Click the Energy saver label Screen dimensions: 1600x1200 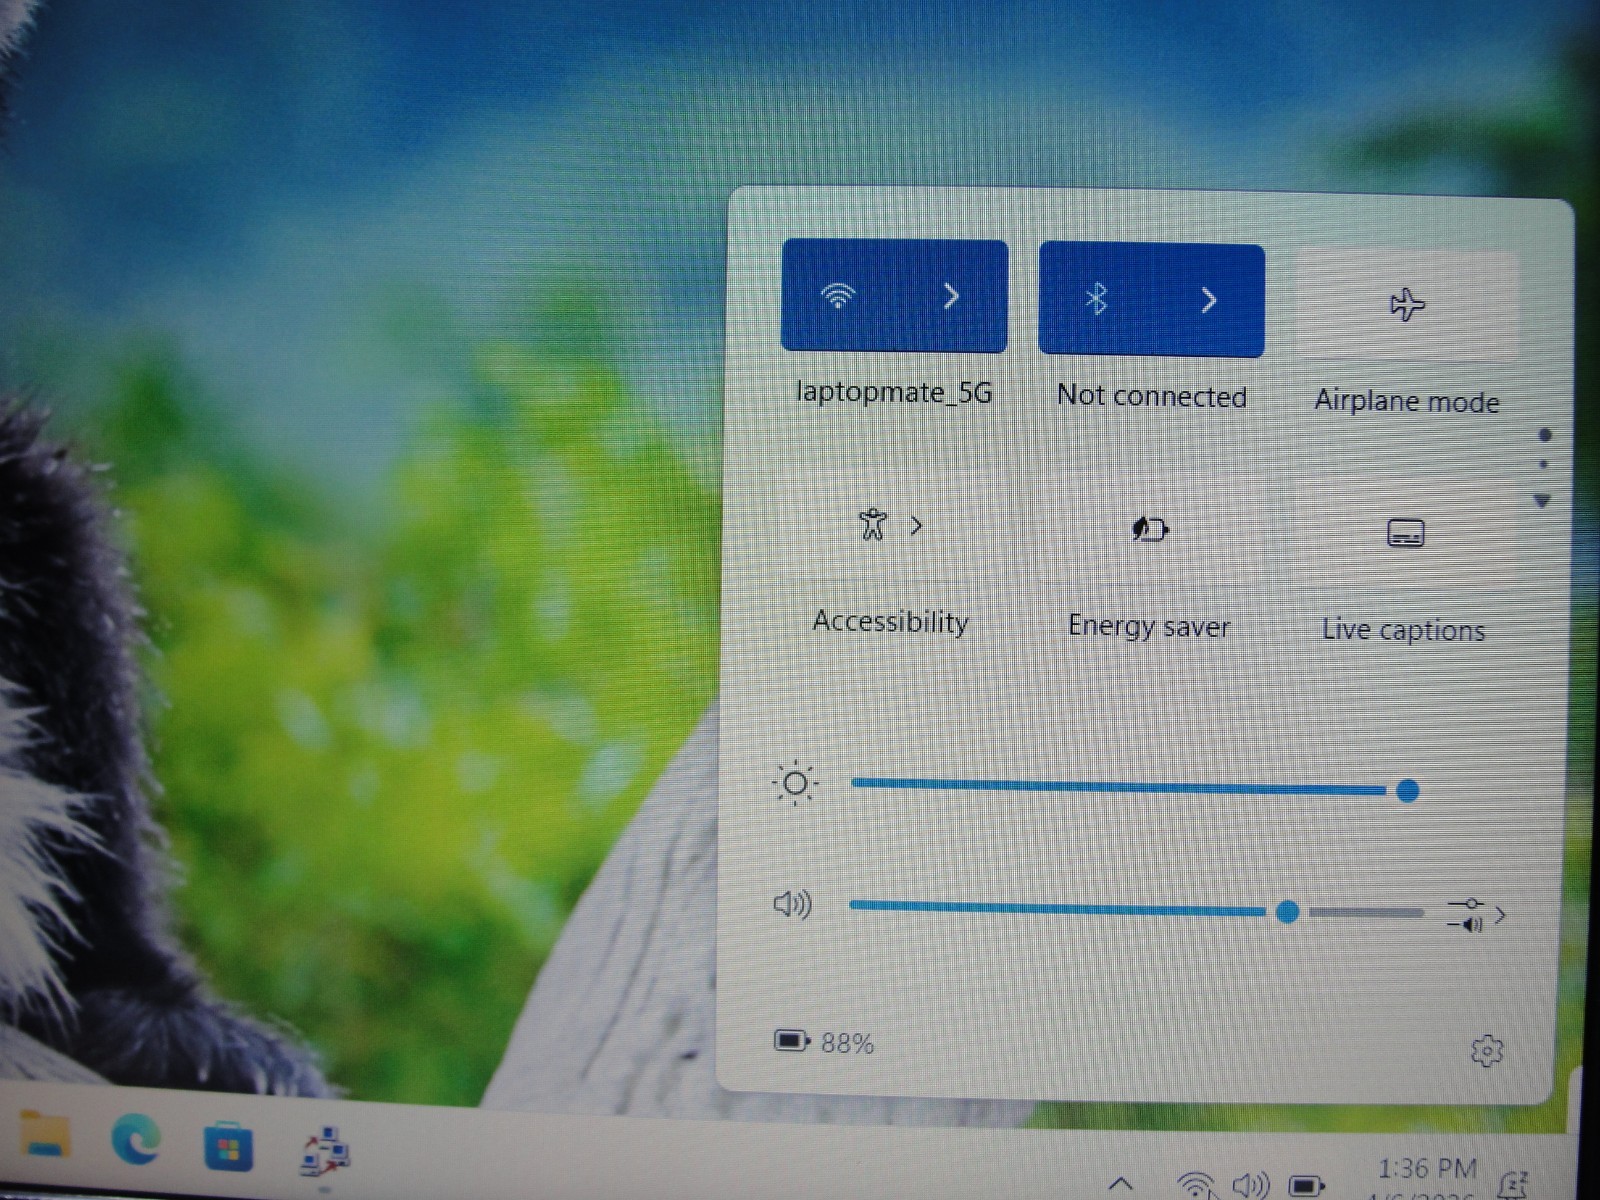point(1149,627)
